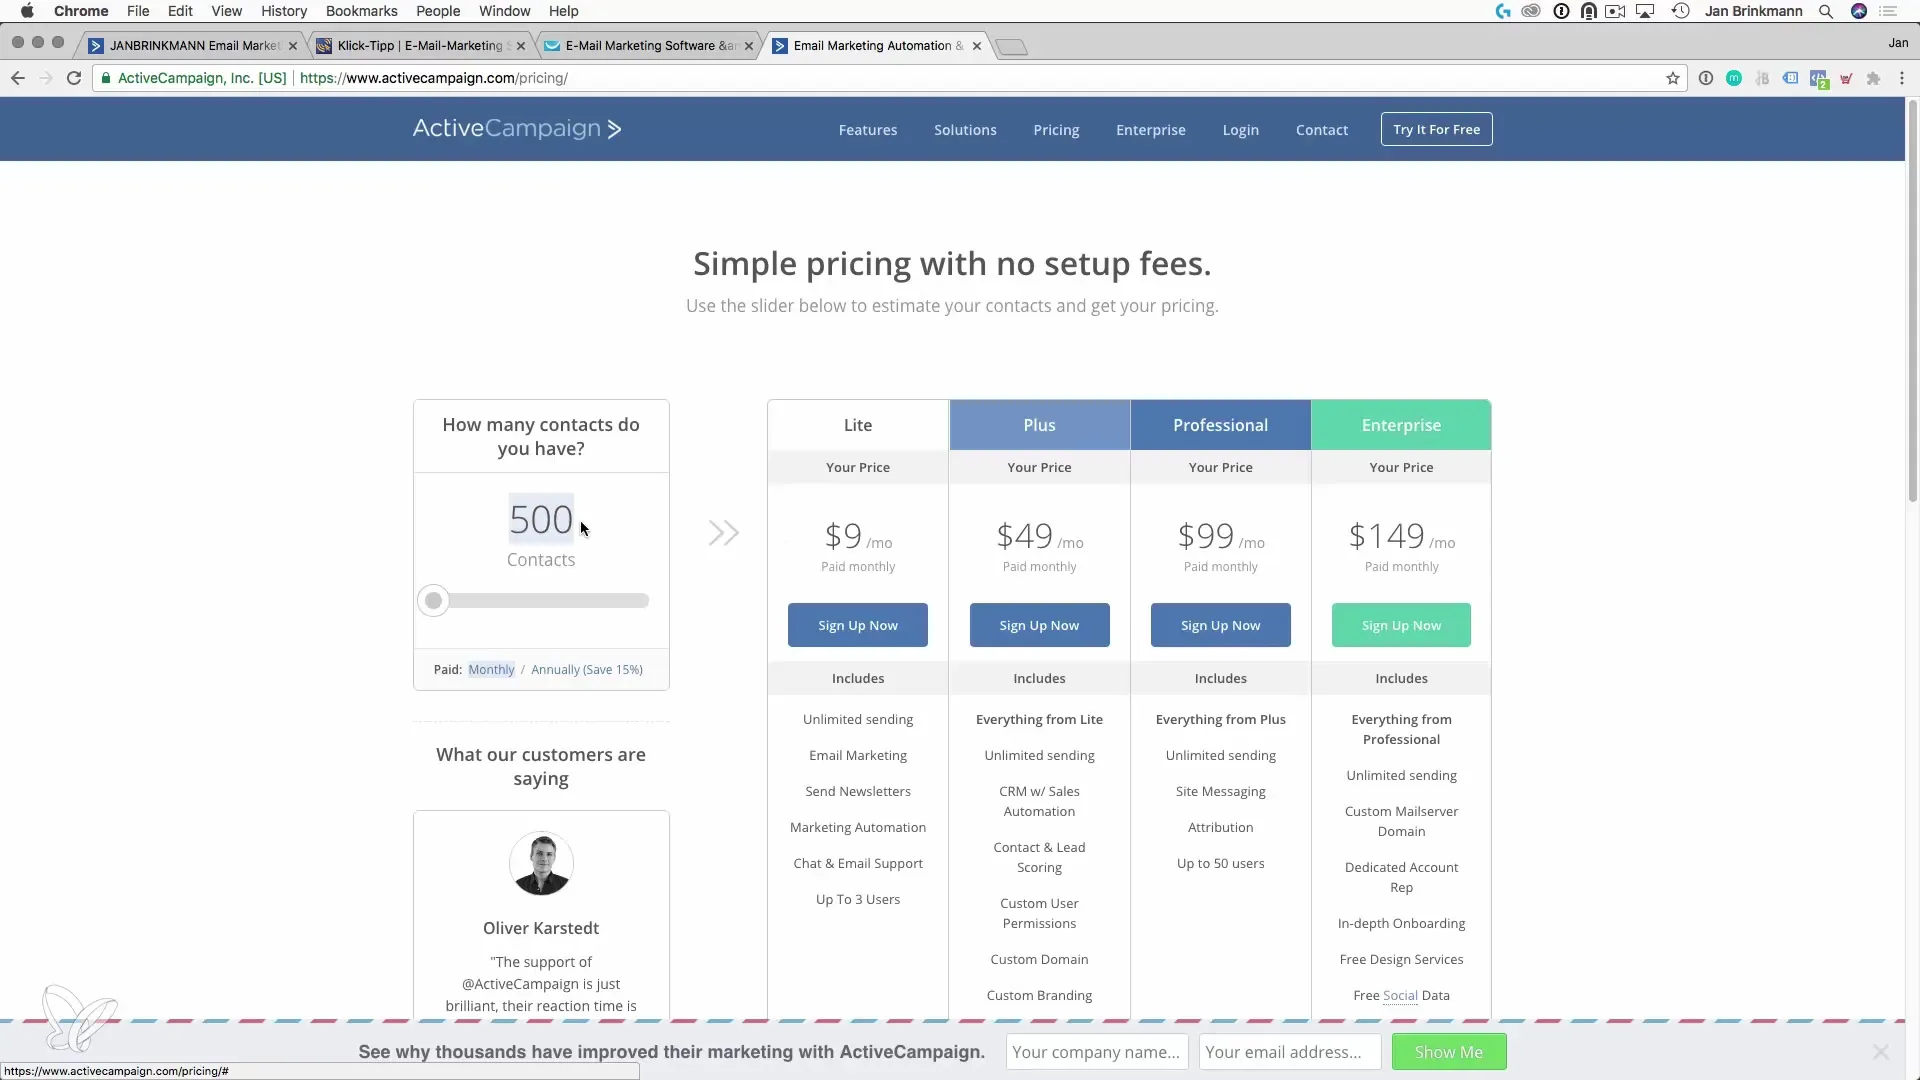This screenshot has height=1080, width=1920.
Task: Open the Login page link
Action: 1240,130
